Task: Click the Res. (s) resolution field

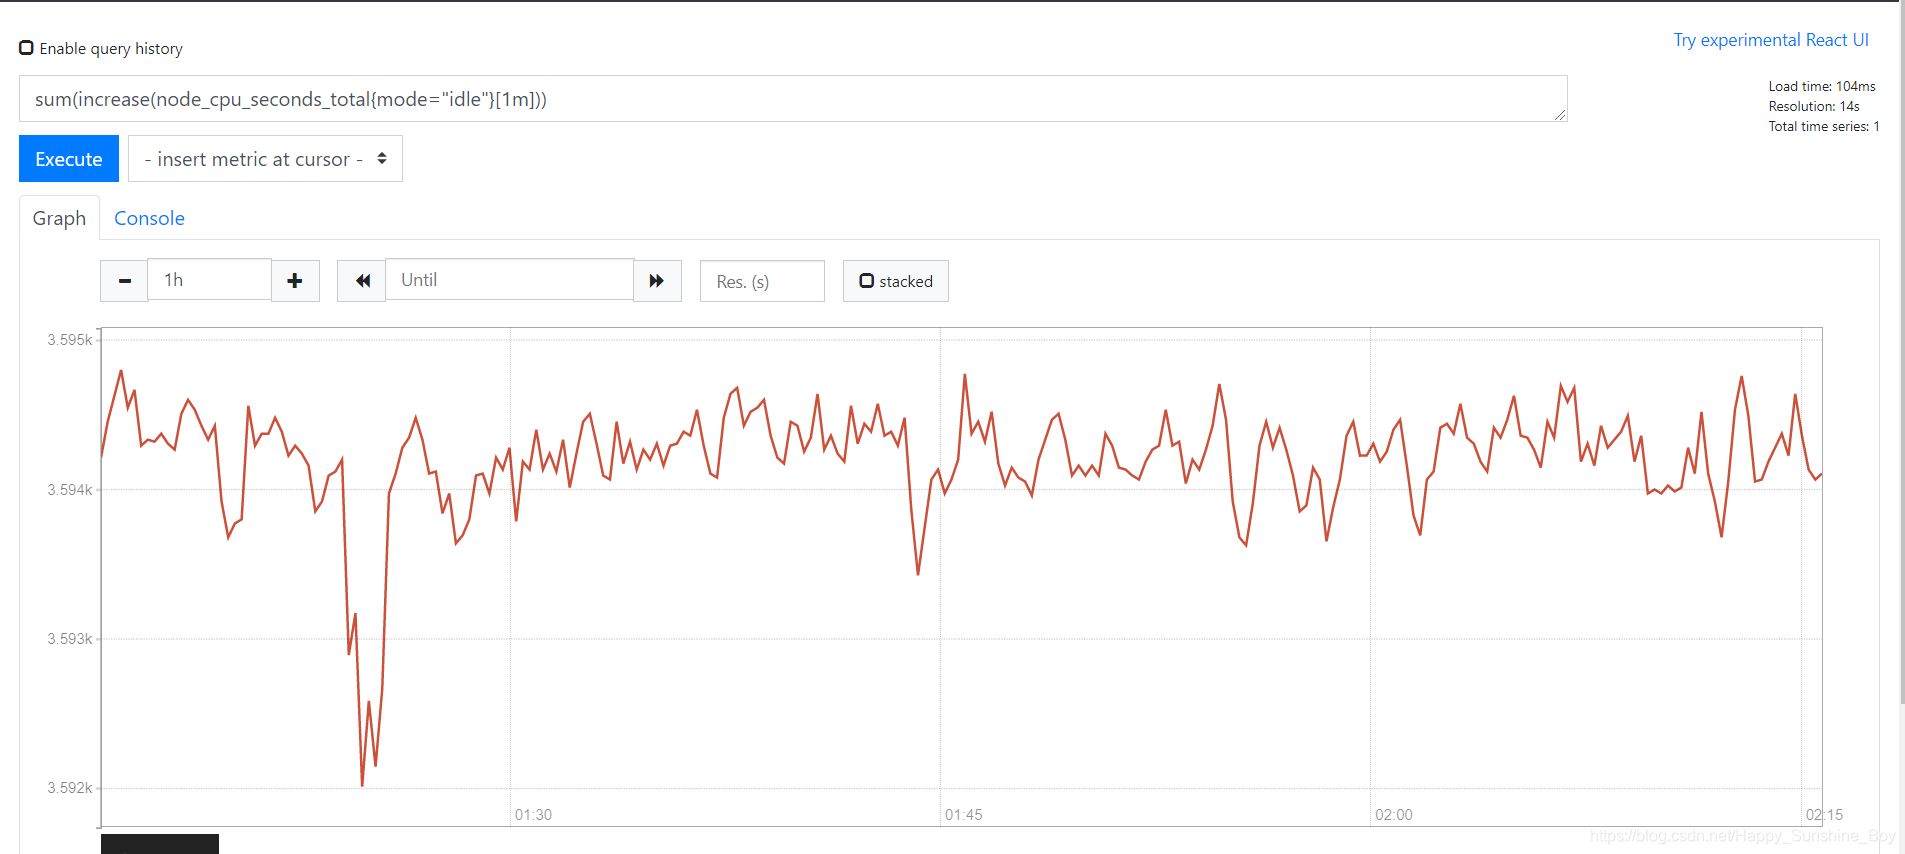Action: (762, 281)
